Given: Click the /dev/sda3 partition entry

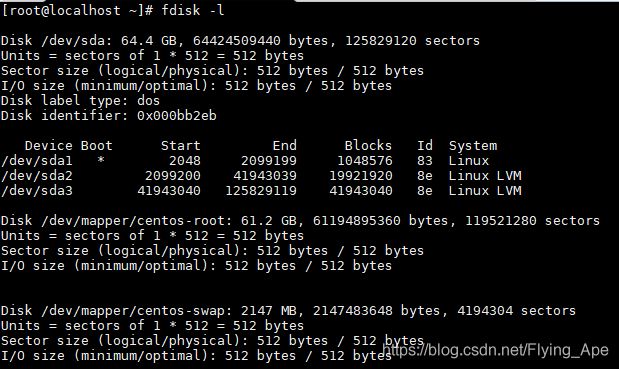Looking at the screenshot, I should 37,191.
